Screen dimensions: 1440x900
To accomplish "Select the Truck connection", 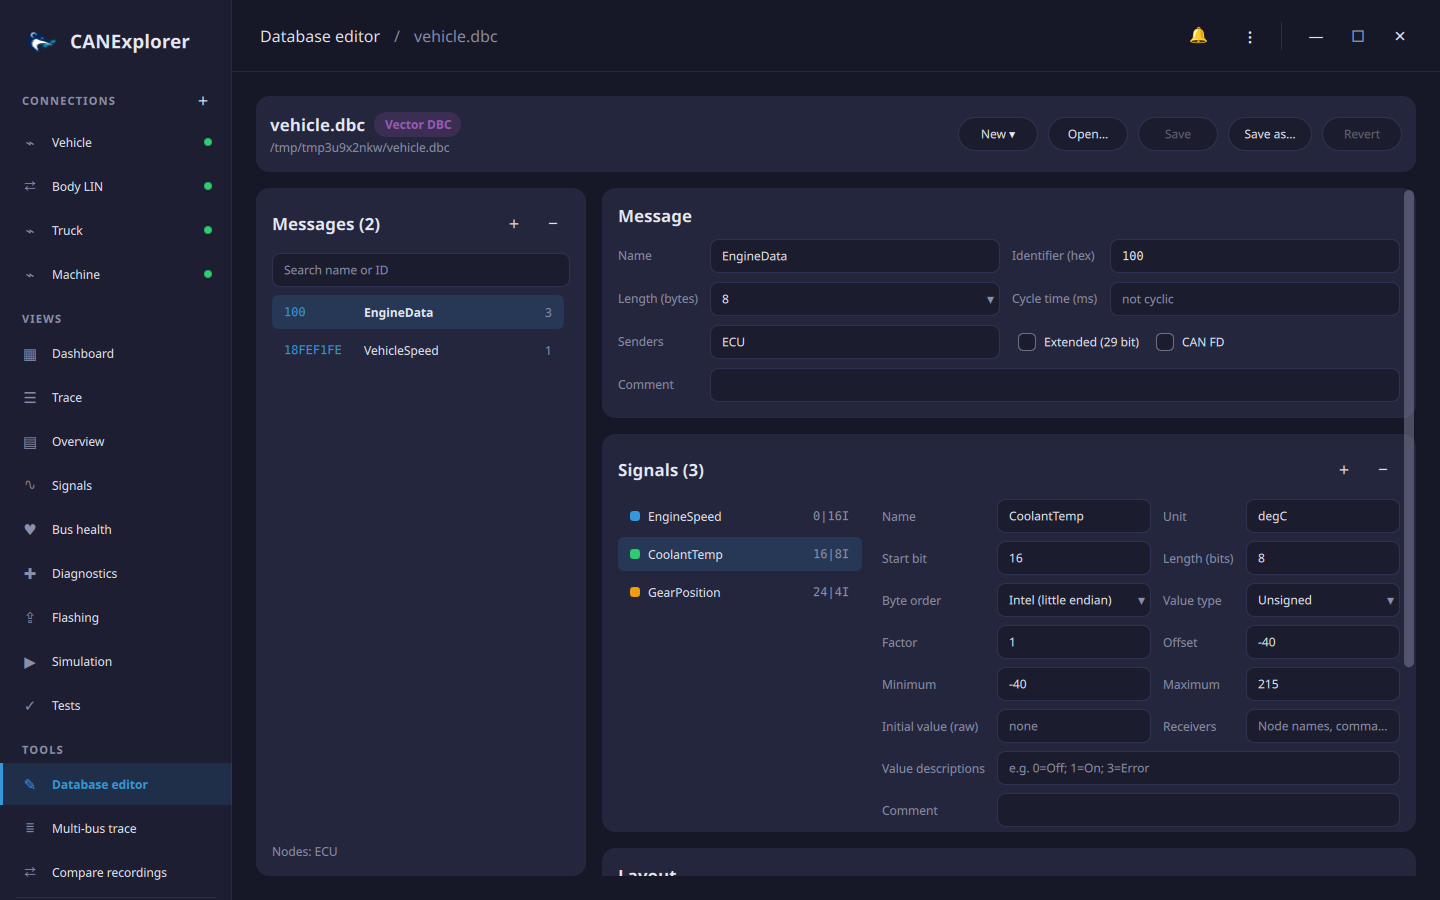I will [116, 231].
